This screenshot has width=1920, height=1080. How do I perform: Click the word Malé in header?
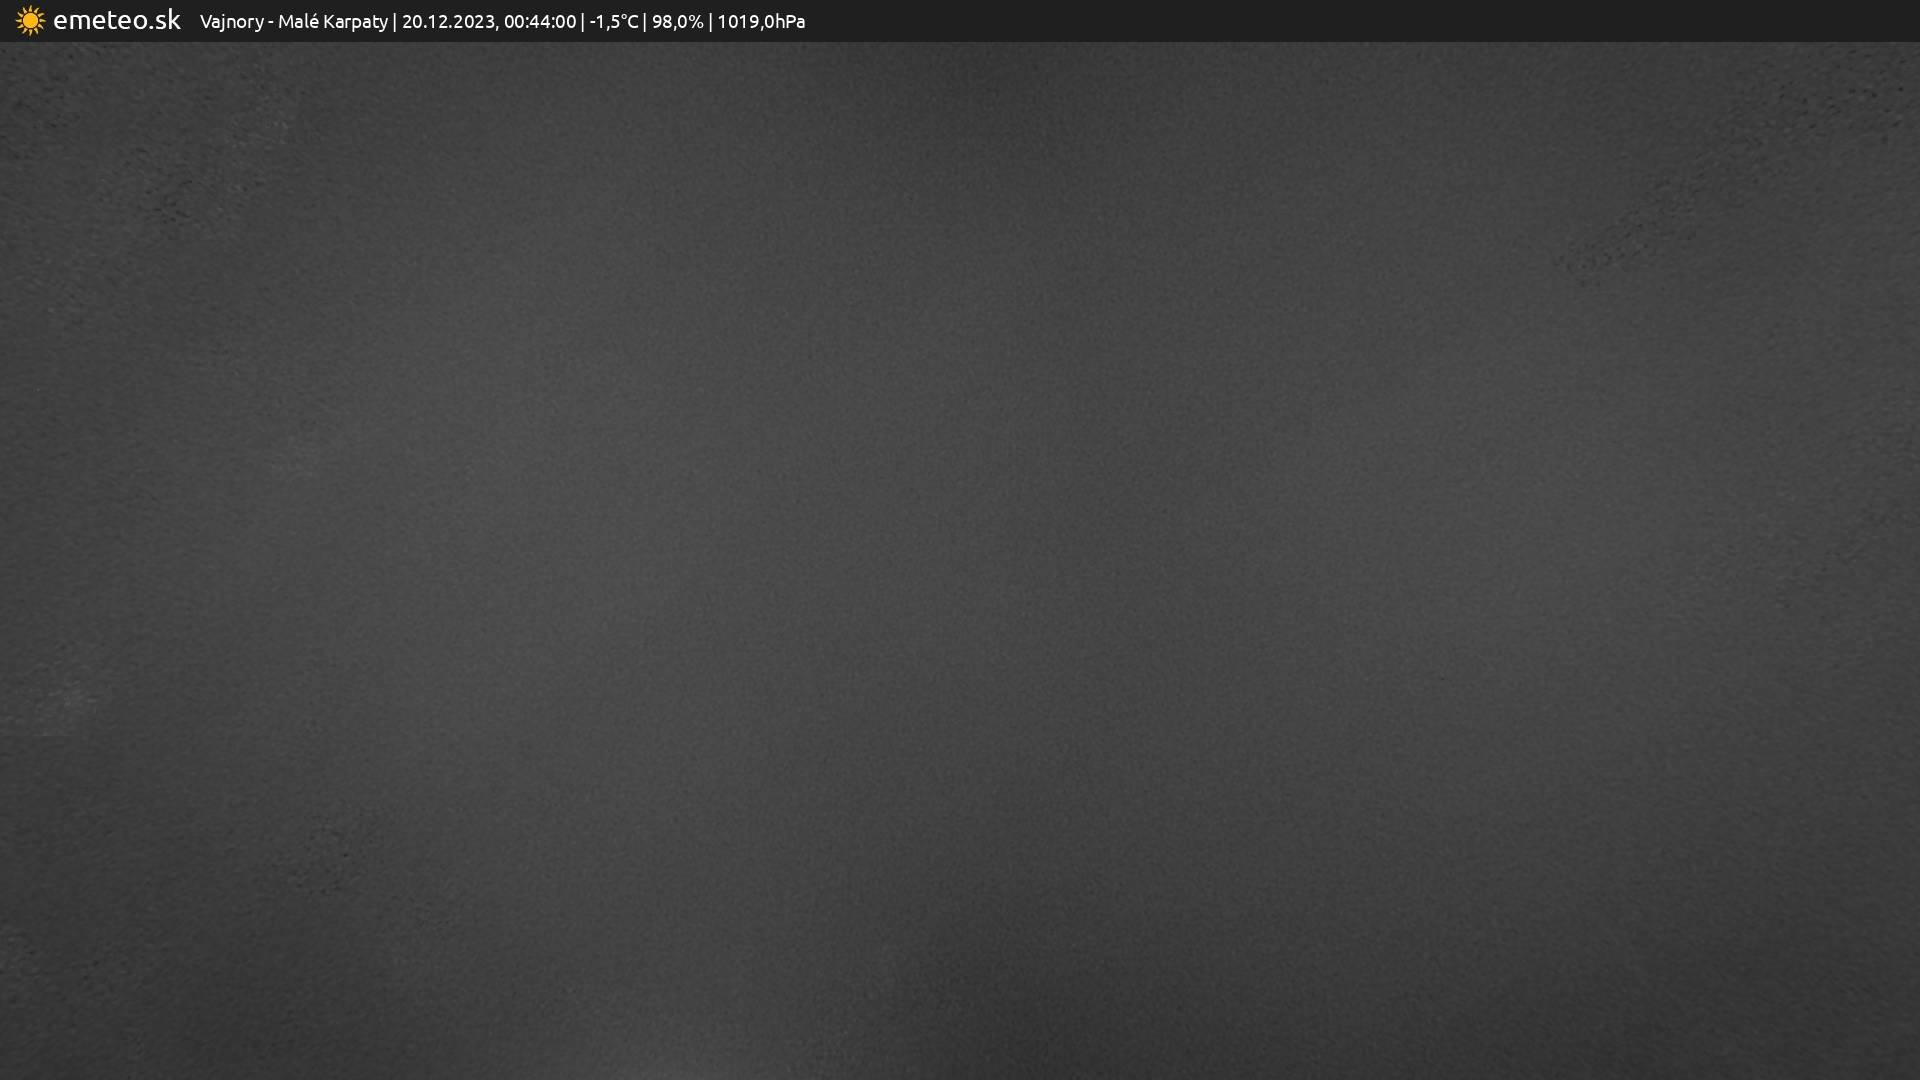(297, 21)
